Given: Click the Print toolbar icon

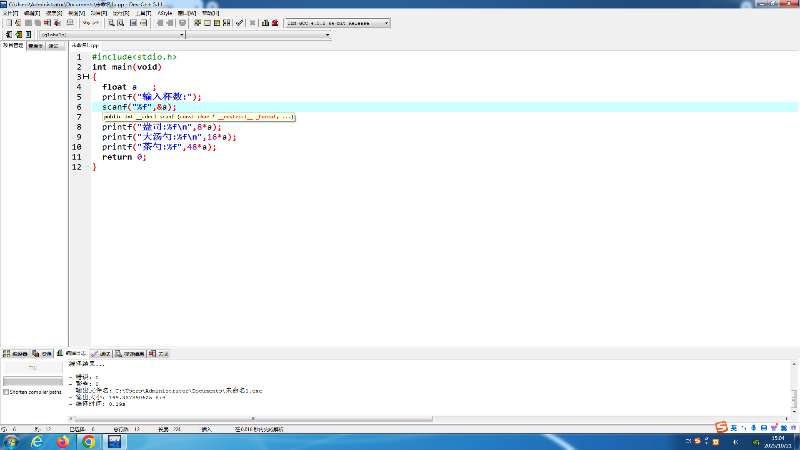Looking at the screenshot, I should (70, 23).
